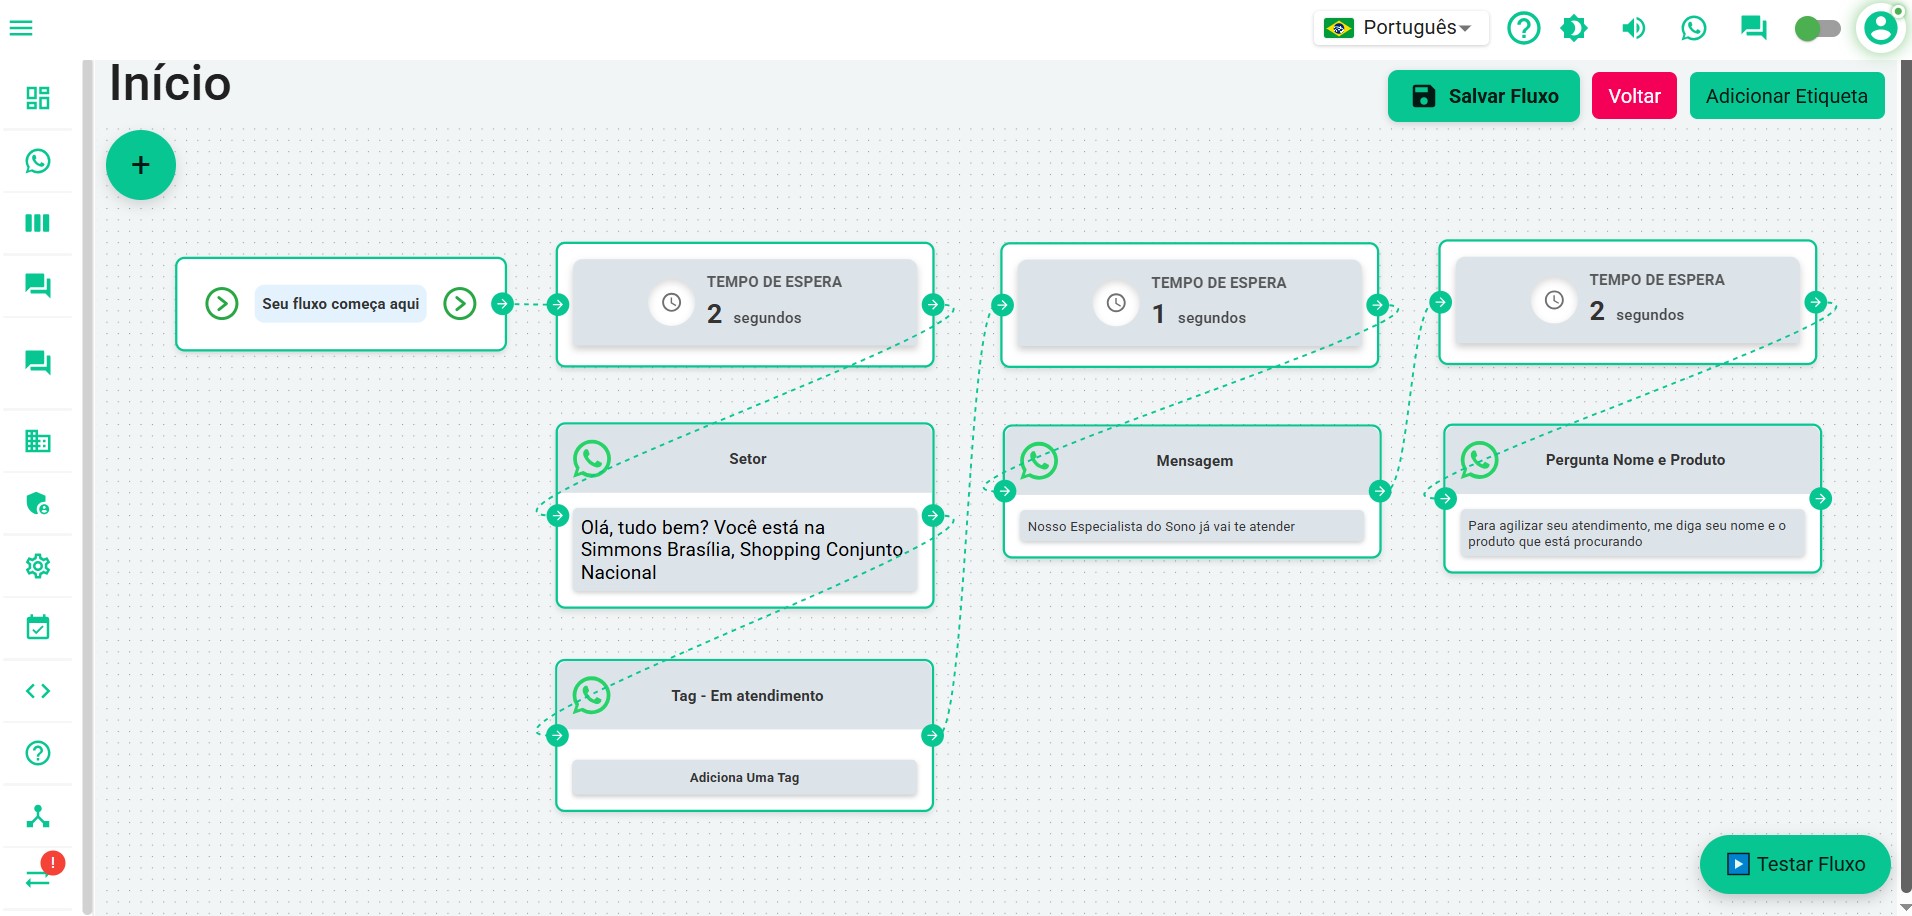Click the red Voltar button
Viewport: 1912px width, 916px height.
click(1634, 96)
